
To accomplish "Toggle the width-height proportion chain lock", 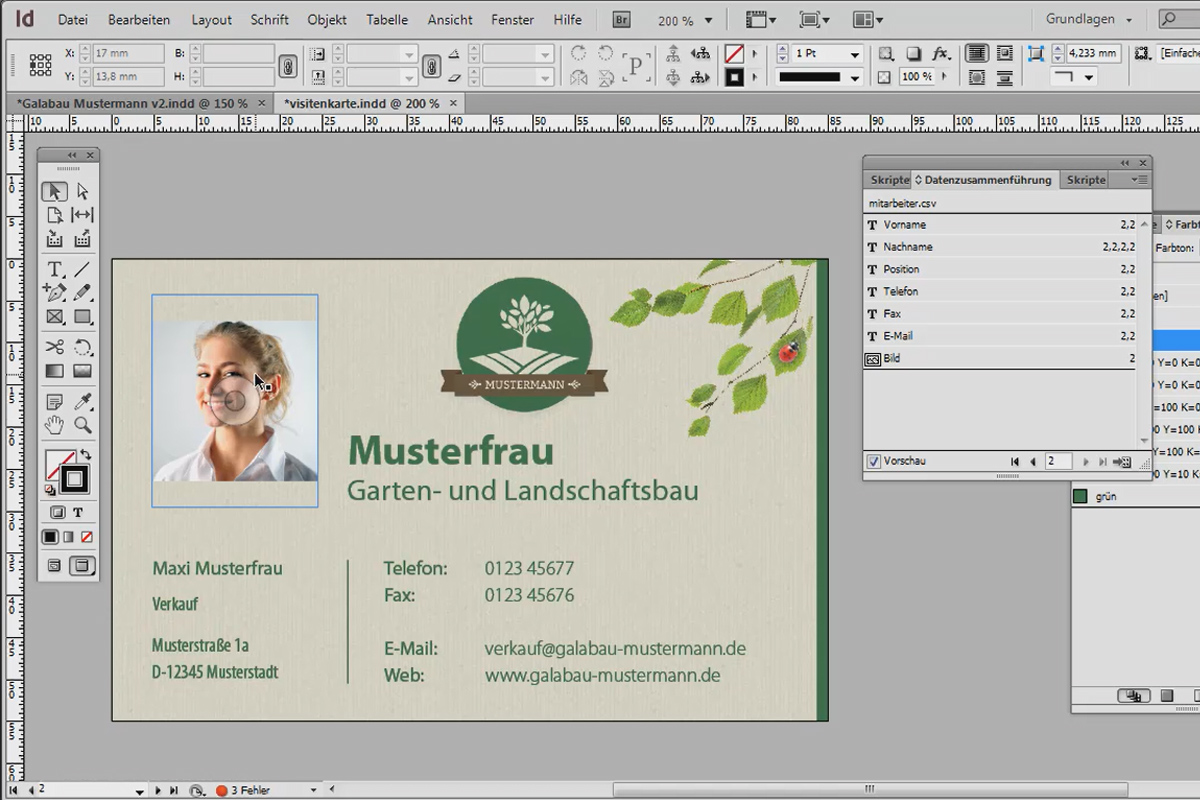I will click(x=288, y=65).
